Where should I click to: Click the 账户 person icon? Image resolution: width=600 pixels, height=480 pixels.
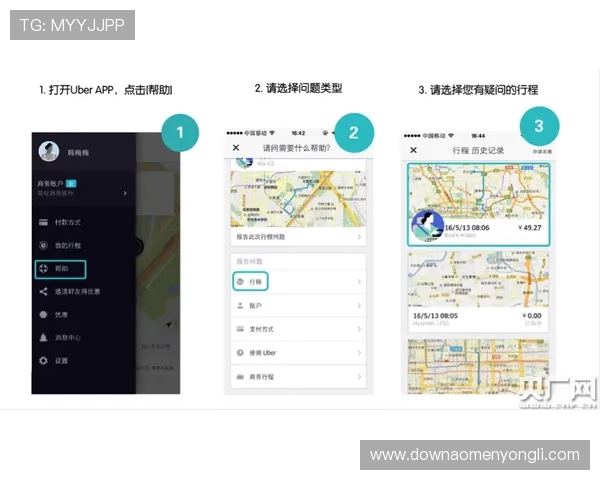[240, 305]
